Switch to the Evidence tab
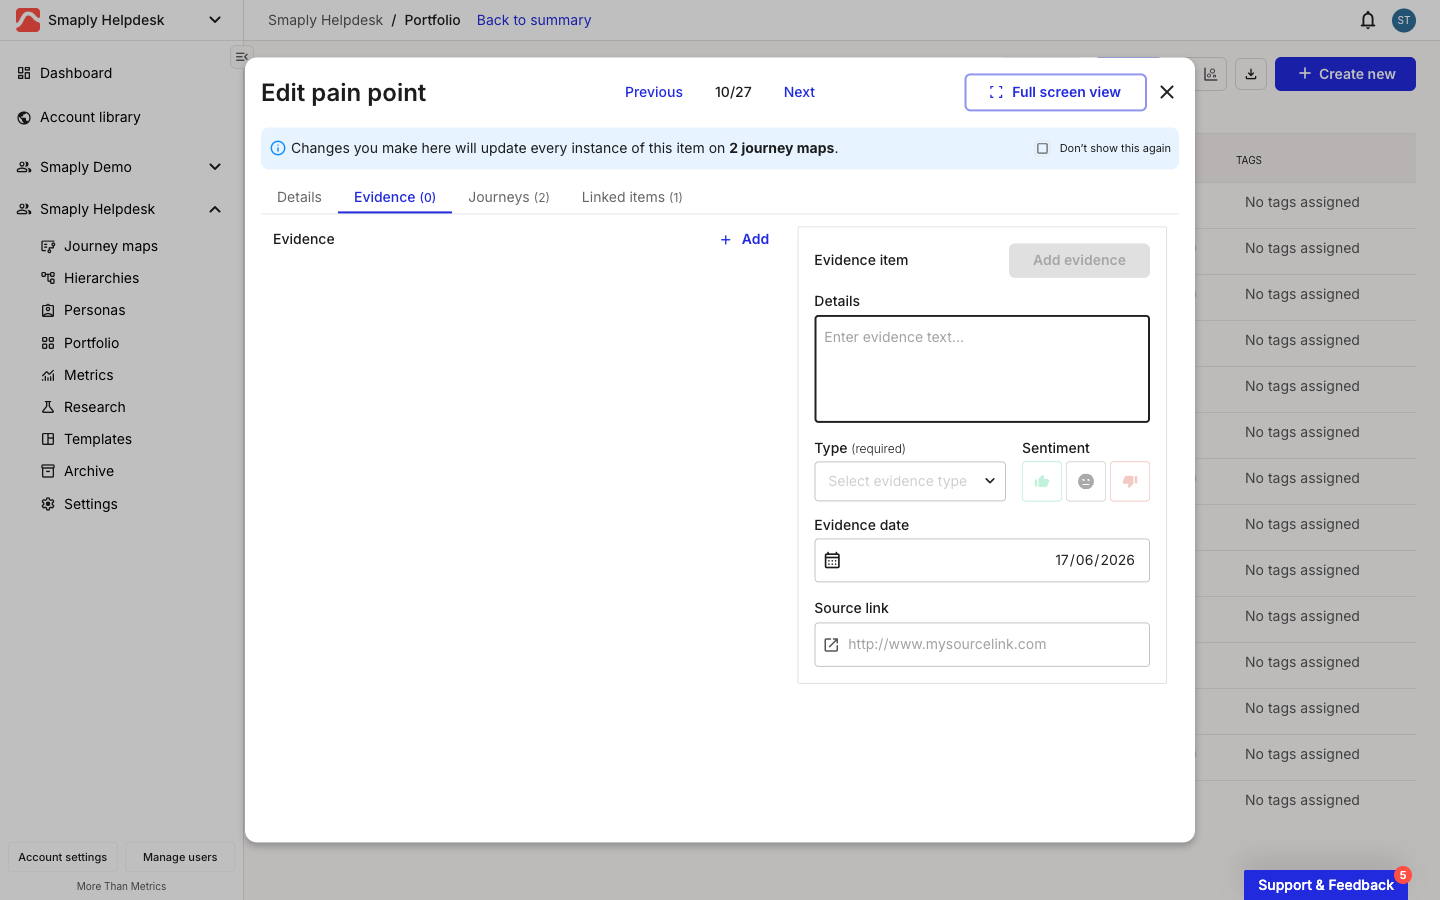The image size is (1440, 900). pyautogui.click(x=395, y=197)
